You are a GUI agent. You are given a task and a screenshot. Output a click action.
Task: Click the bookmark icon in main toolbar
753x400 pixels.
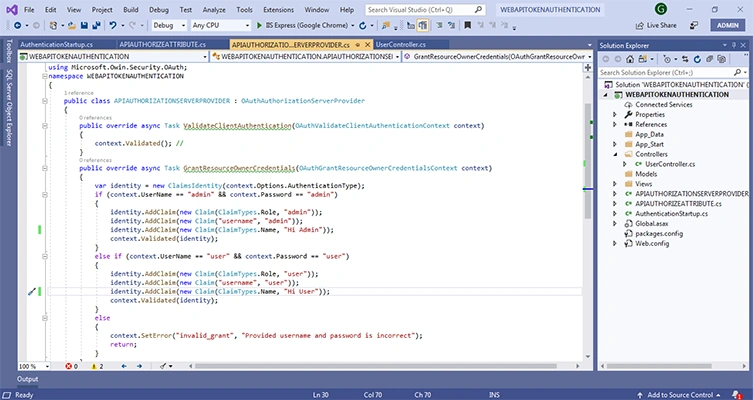pos(467,25)
